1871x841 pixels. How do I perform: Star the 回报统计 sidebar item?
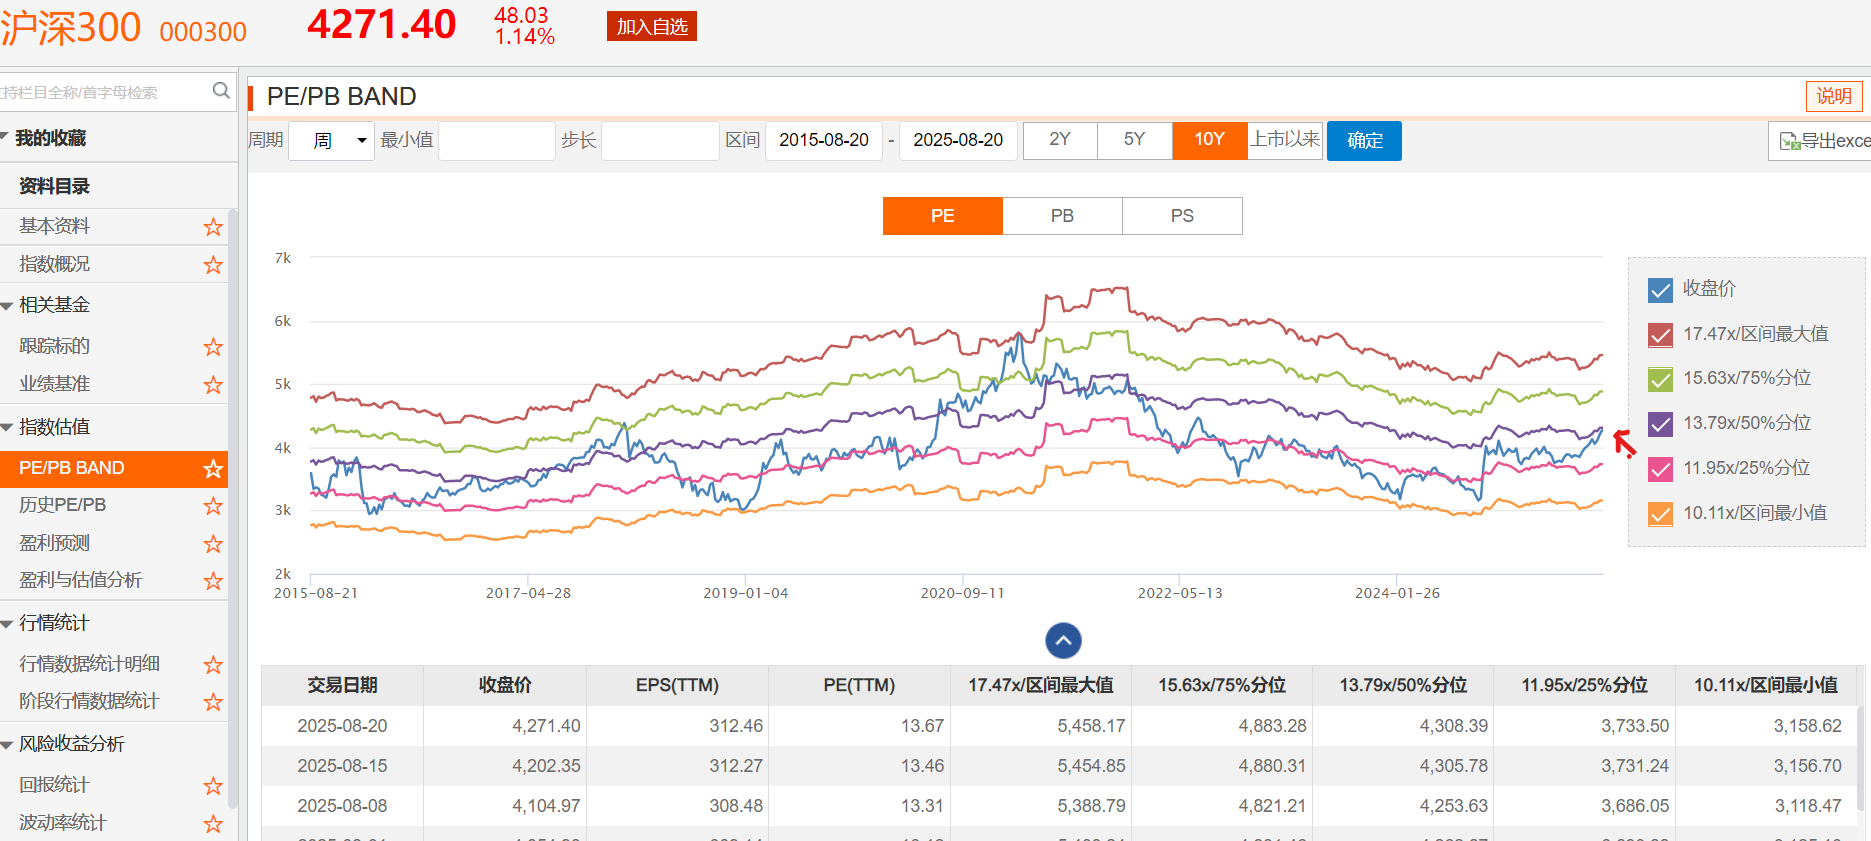click(213, 786)
